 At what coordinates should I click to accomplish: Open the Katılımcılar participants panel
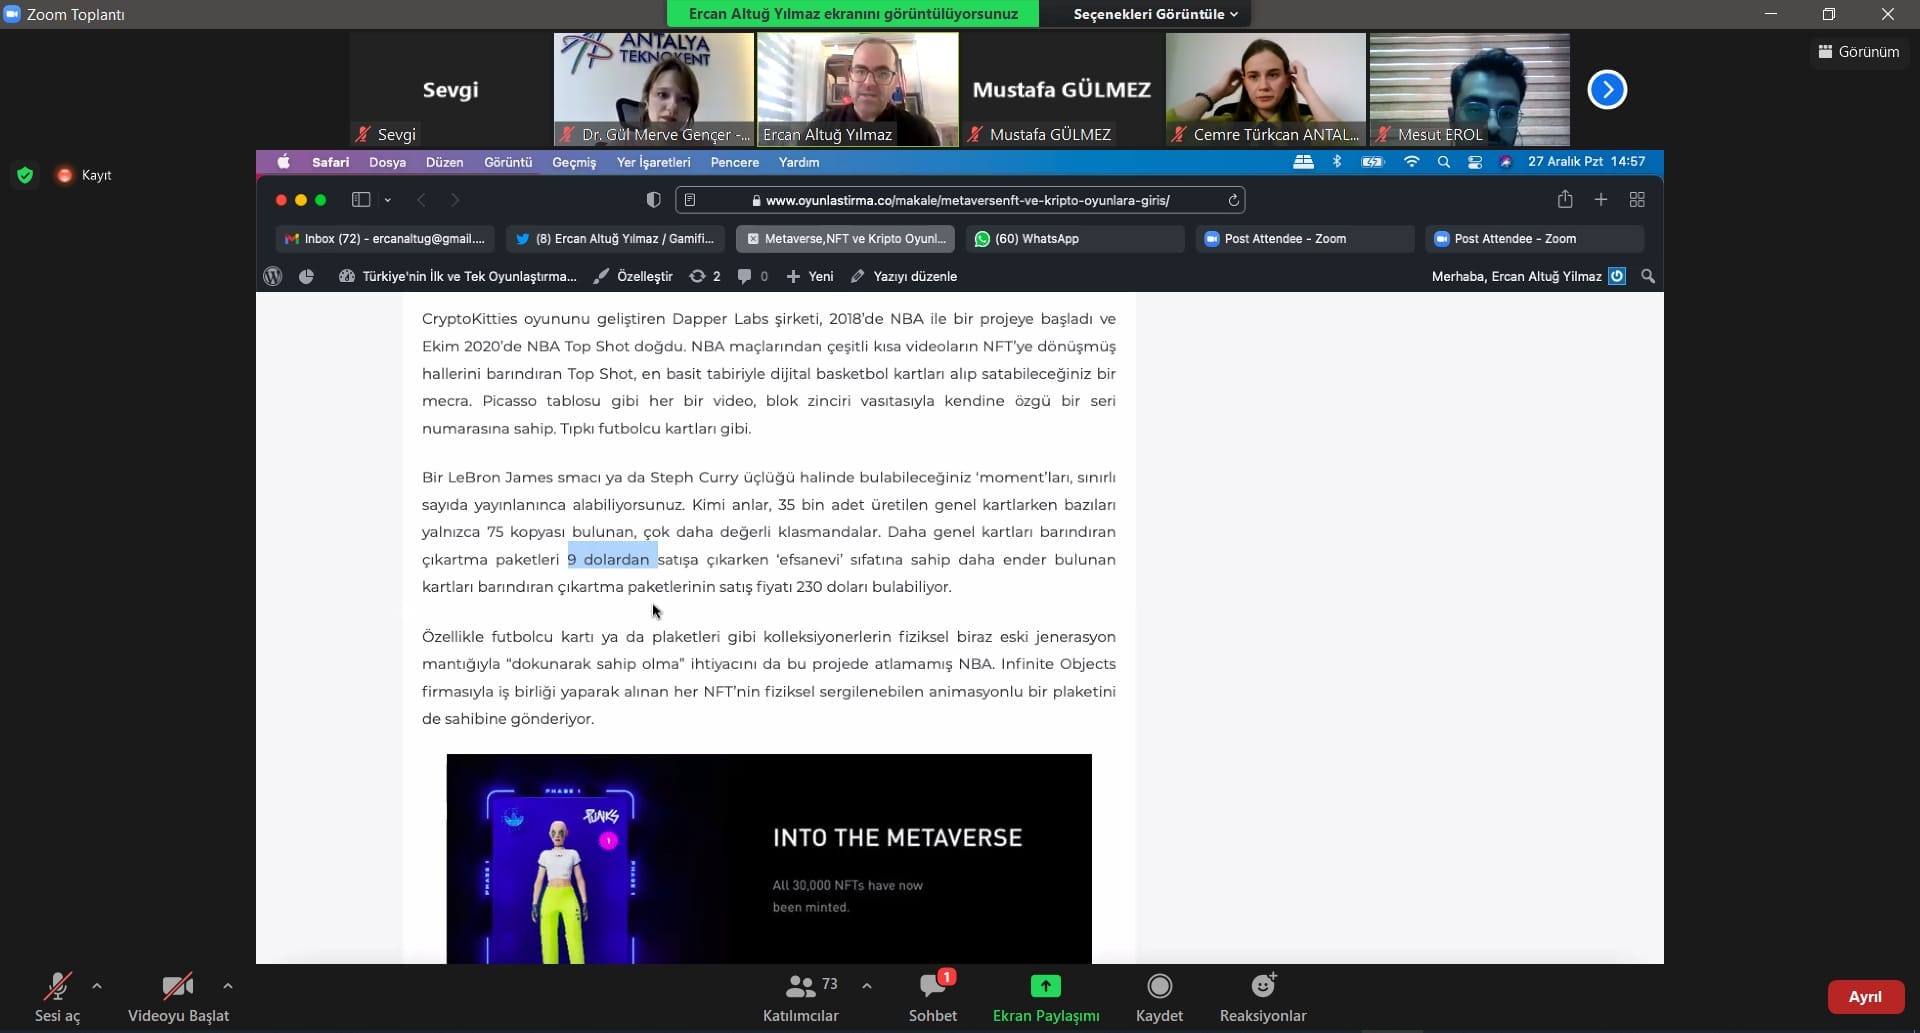click(800, 998)
